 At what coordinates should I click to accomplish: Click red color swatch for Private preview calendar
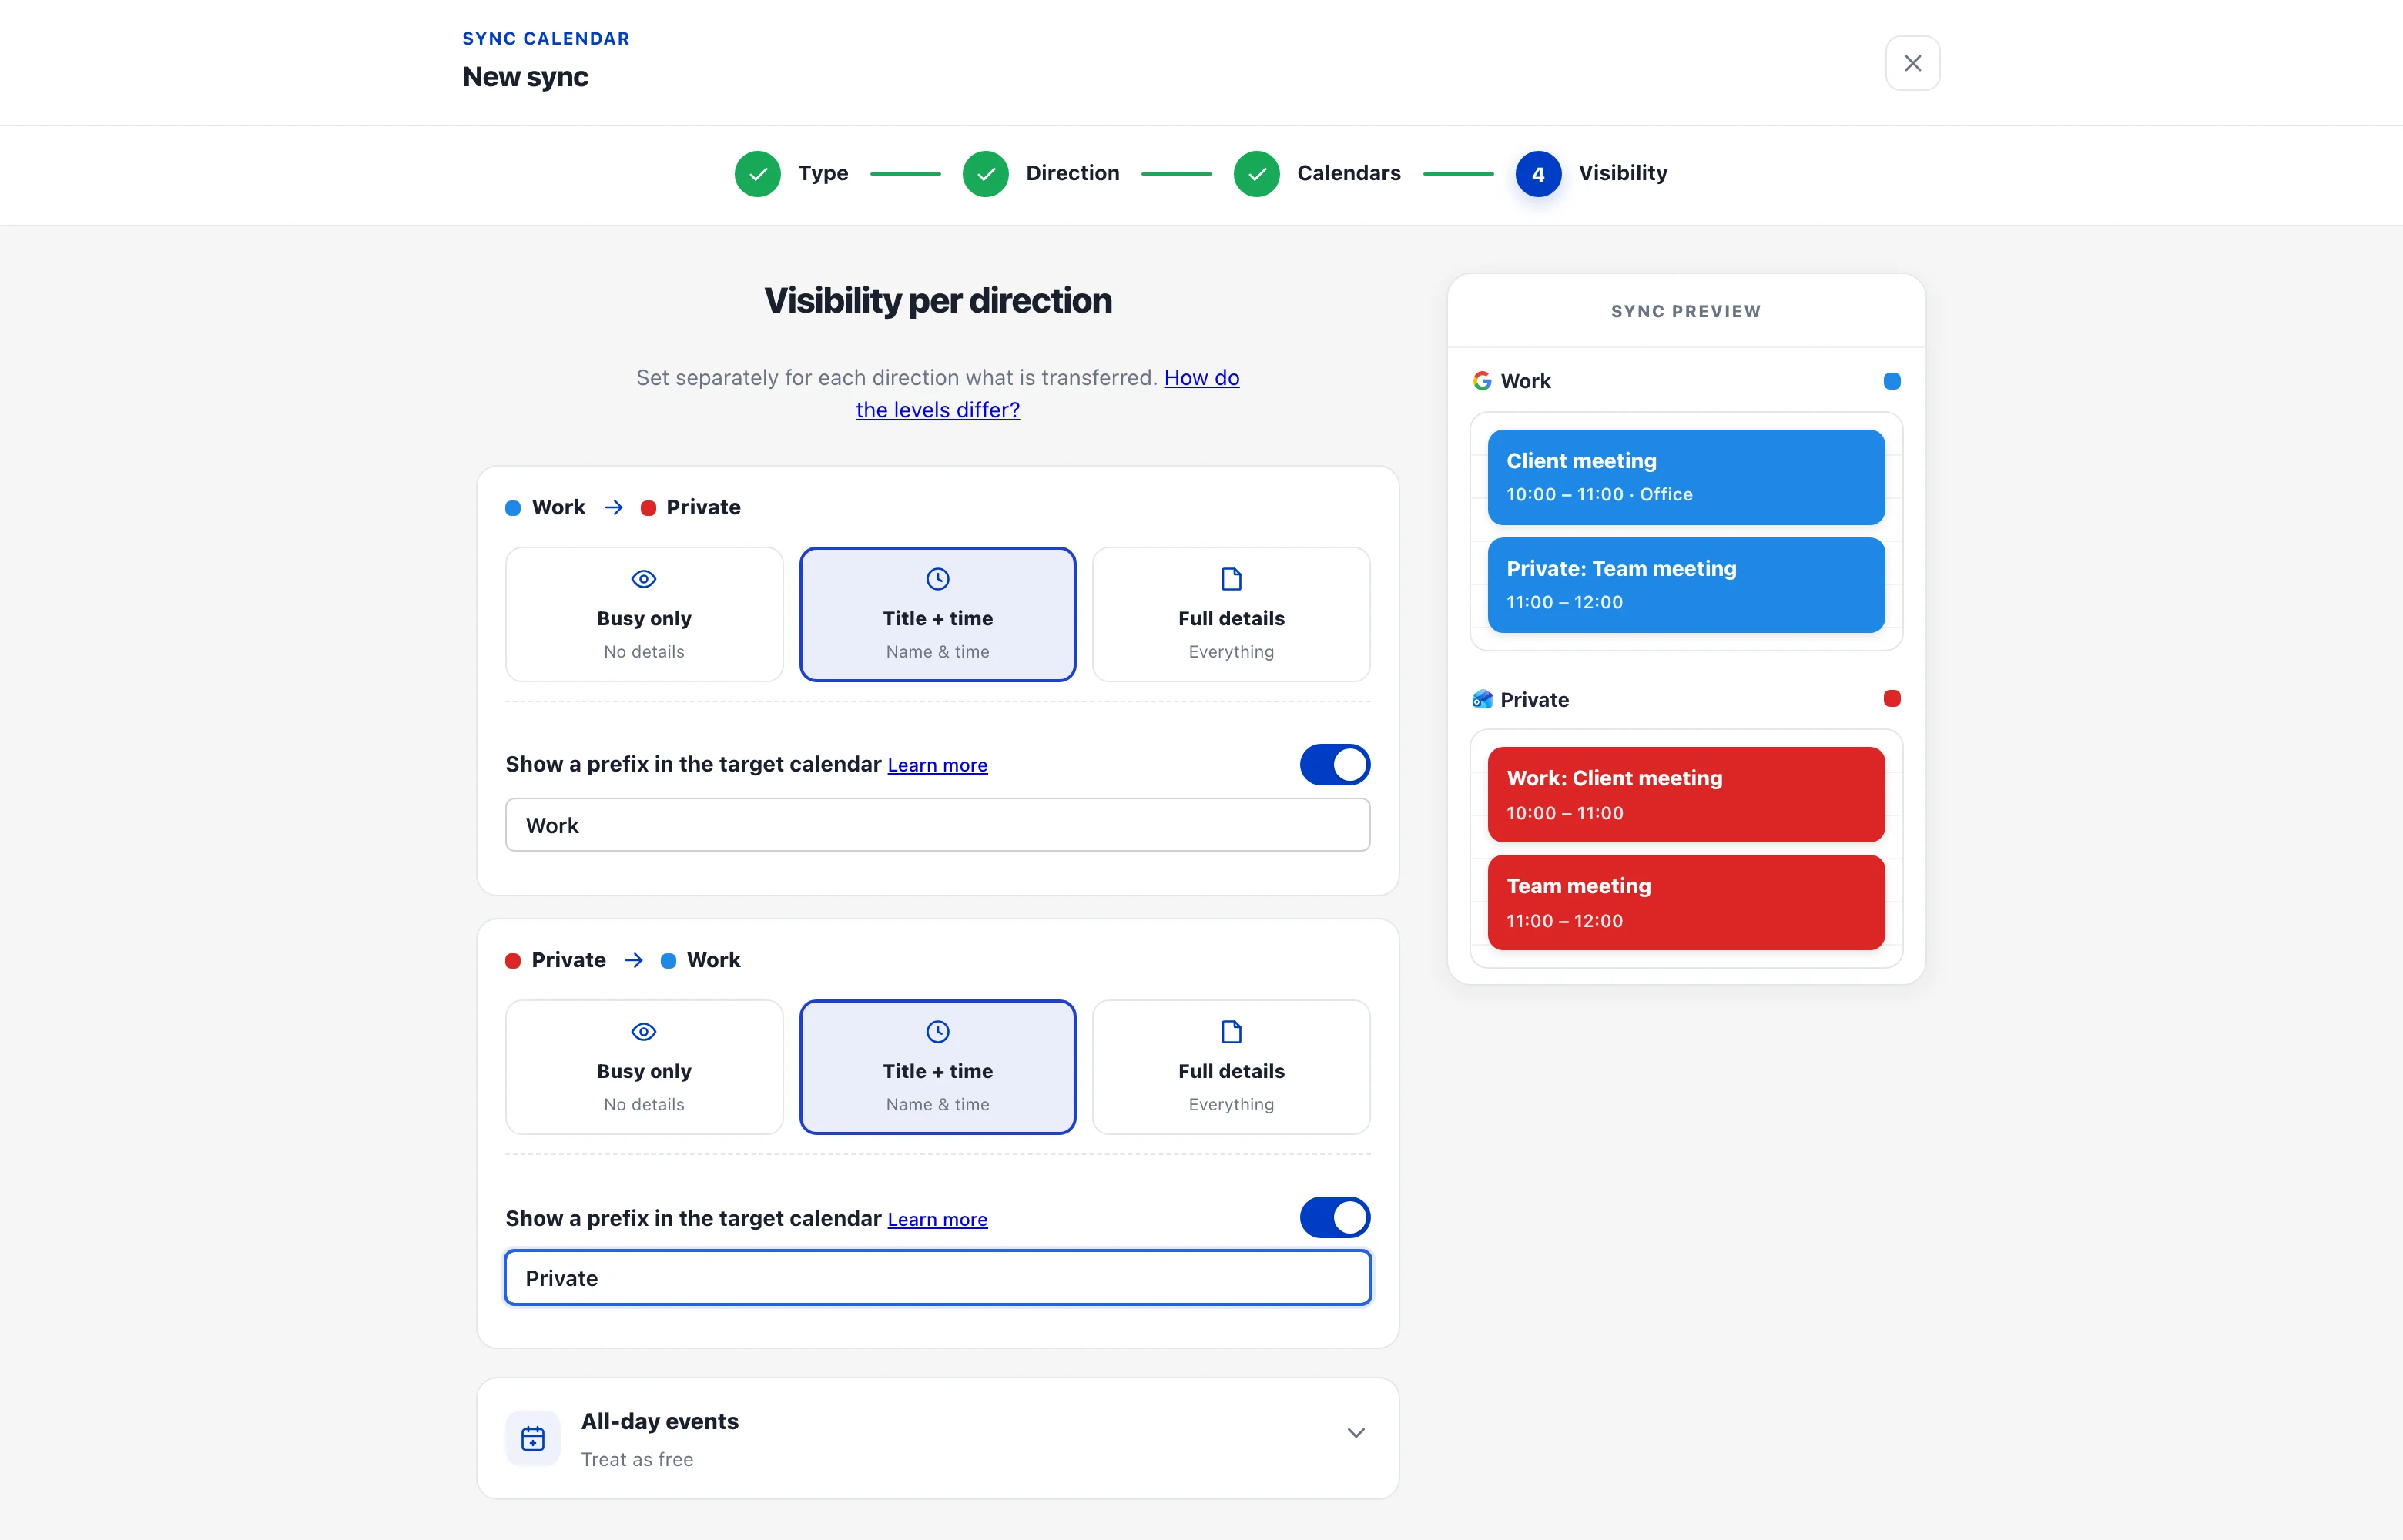click(x=1891, y=699)
